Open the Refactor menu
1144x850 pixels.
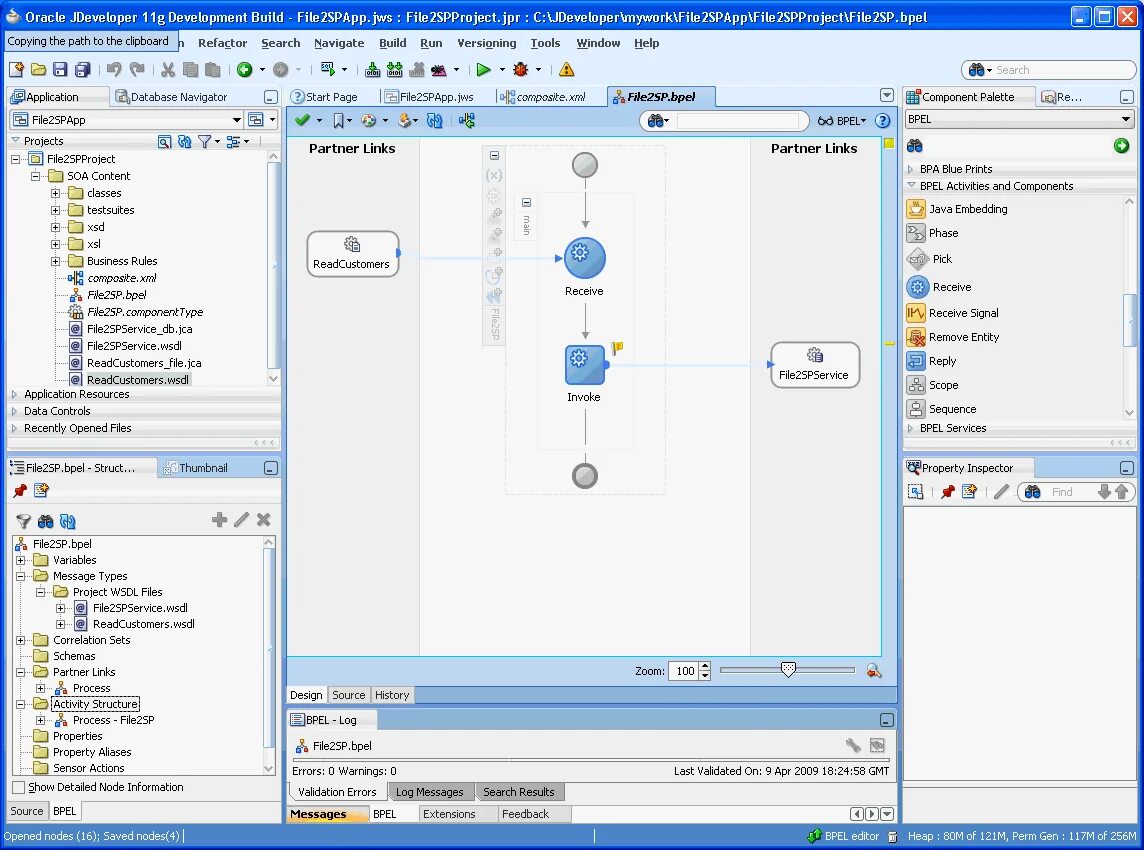[x=223, y=43]
